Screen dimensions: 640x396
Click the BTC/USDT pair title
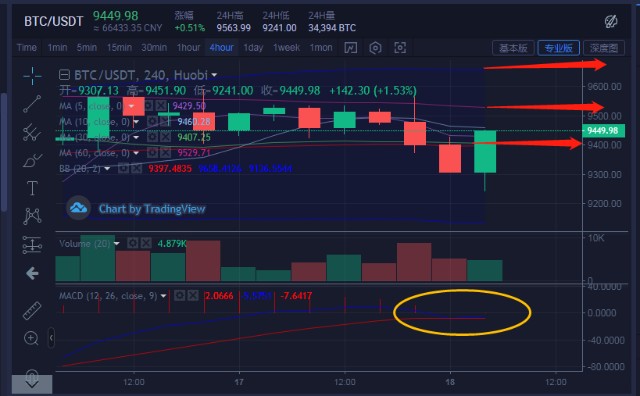[x=53, y=21]
